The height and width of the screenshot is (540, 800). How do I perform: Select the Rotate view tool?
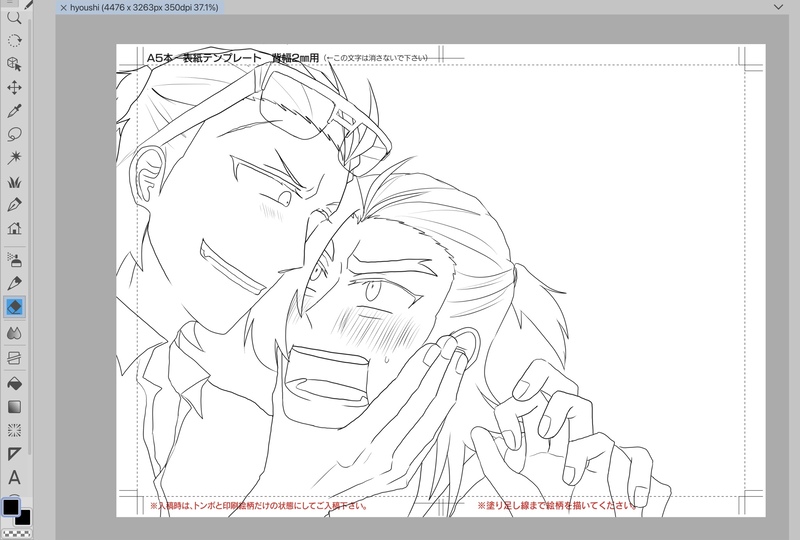click(x=14, y=40)
